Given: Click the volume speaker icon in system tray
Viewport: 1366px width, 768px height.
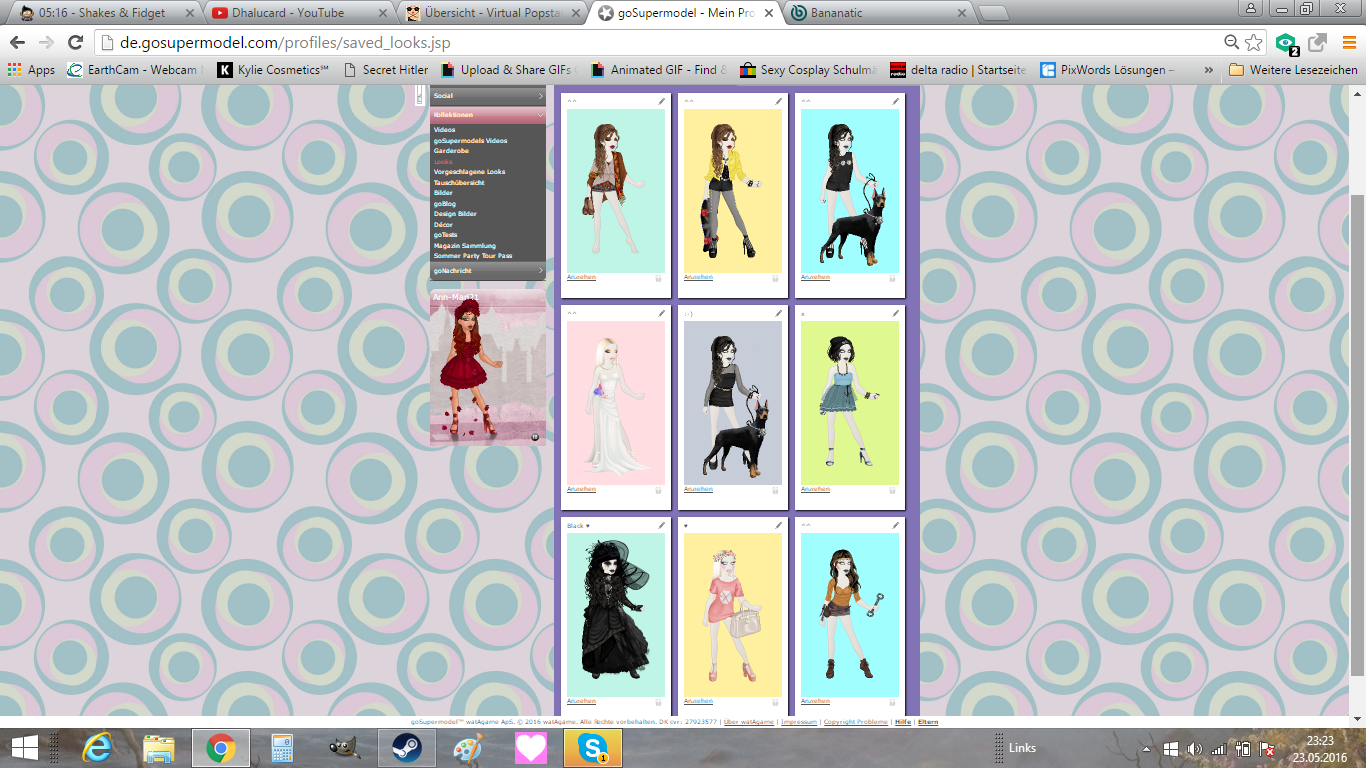Looking at the screenshot, I should click(x=1194, y=749).
